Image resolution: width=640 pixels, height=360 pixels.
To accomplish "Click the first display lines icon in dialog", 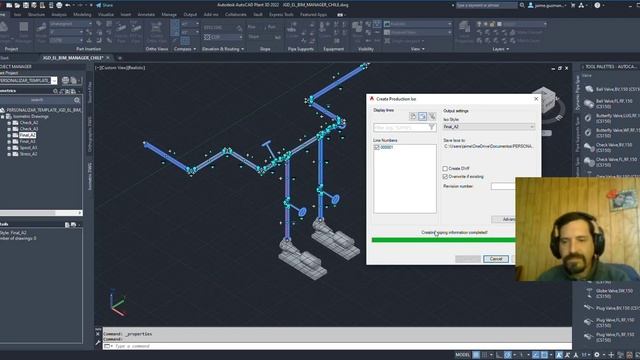I will [413, 117].
